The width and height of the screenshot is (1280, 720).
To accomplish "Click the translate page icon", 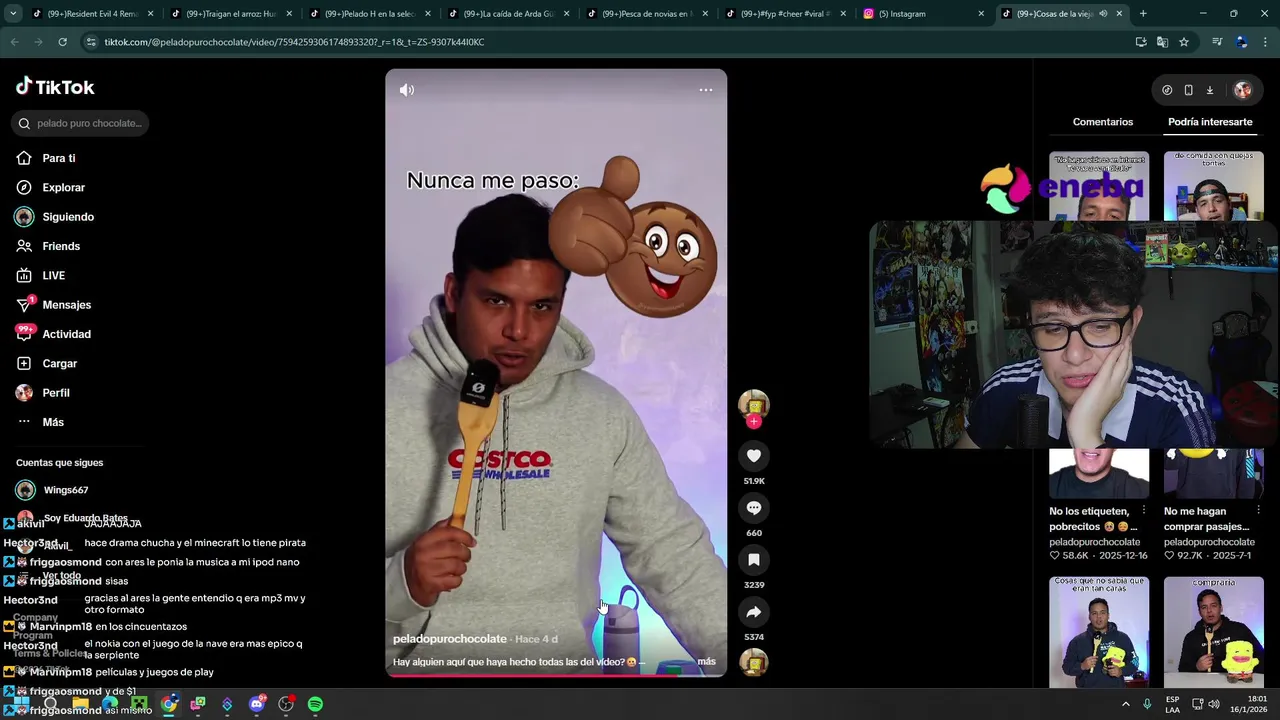I will tap(1162, 42).
